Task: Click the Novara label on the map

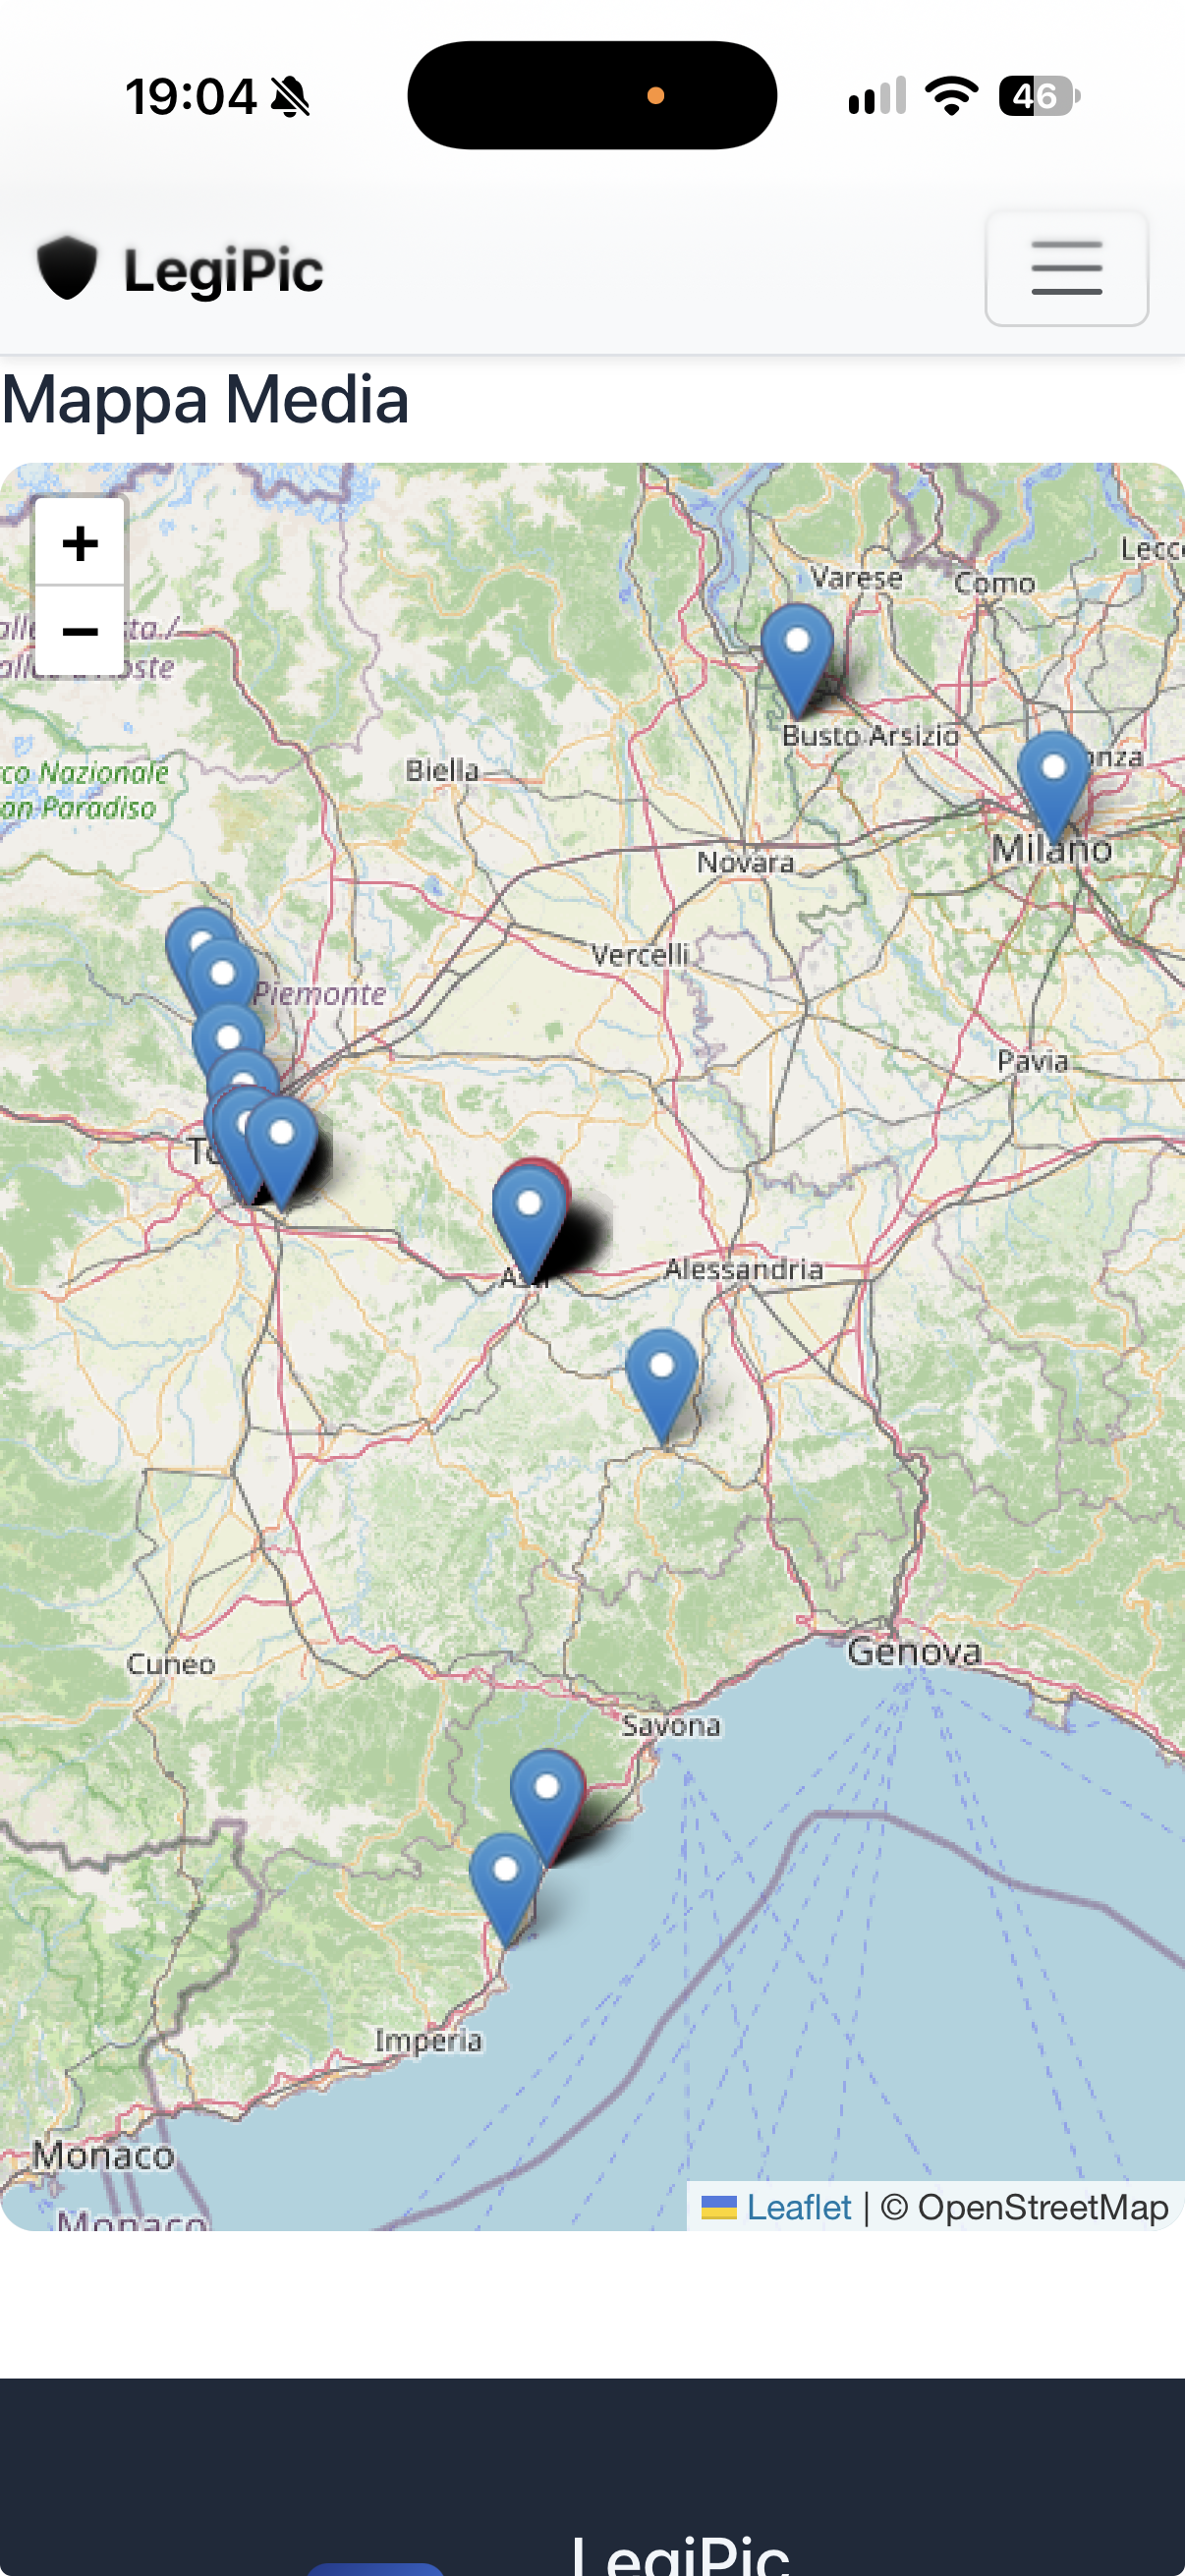Action: coord(746,862)
